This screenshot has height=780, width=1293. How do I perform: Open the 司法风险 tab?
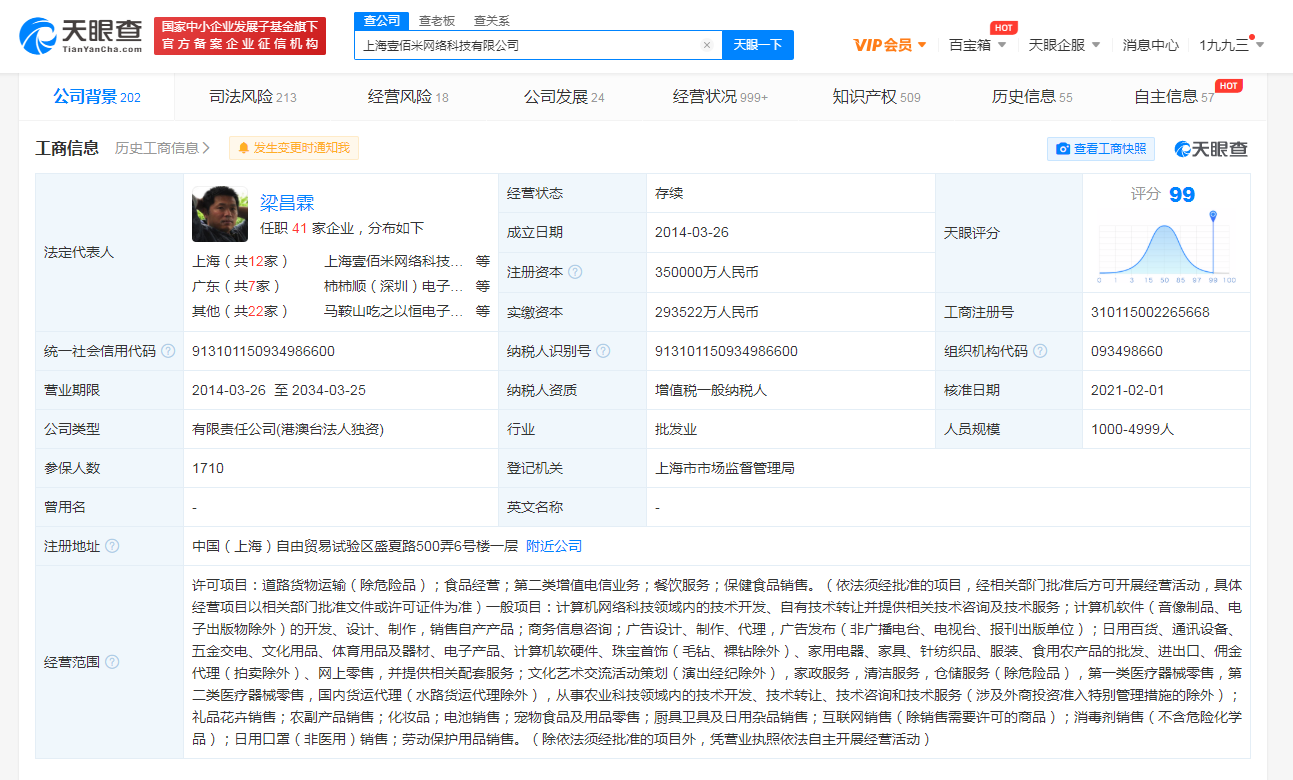253,97
